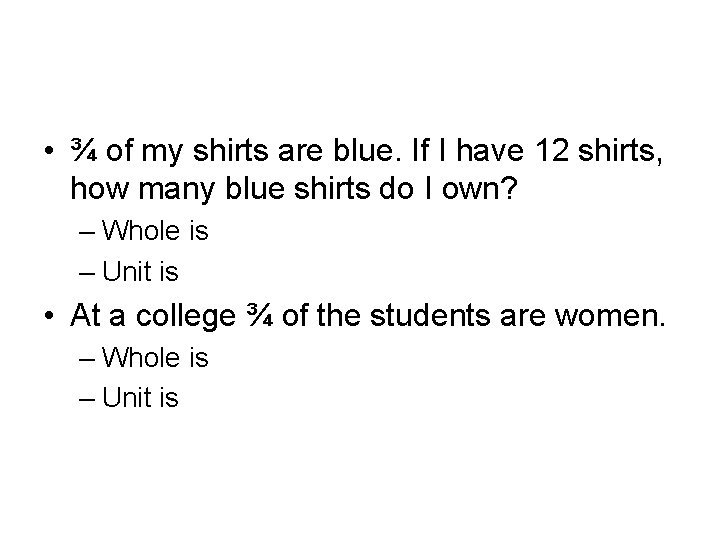Viewport: 720px width, 540px height.
Task: Click 'Whole is' under the shirts question
Action: (x=155, y=230)
